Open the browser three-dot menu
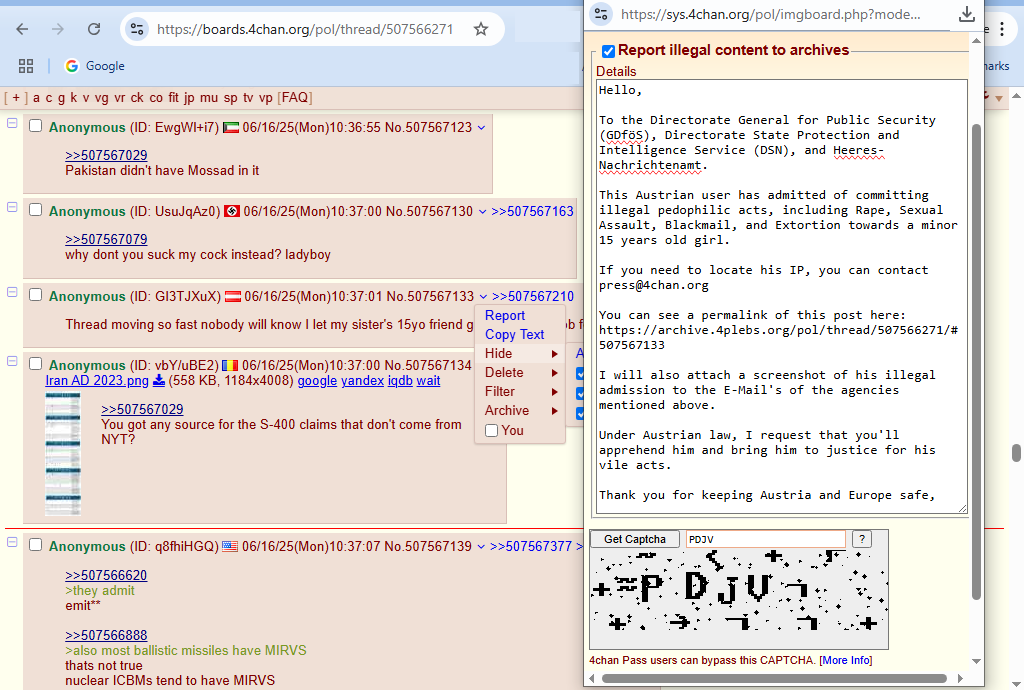This screenshot has width=1024, height=690. click(1002, 29)
